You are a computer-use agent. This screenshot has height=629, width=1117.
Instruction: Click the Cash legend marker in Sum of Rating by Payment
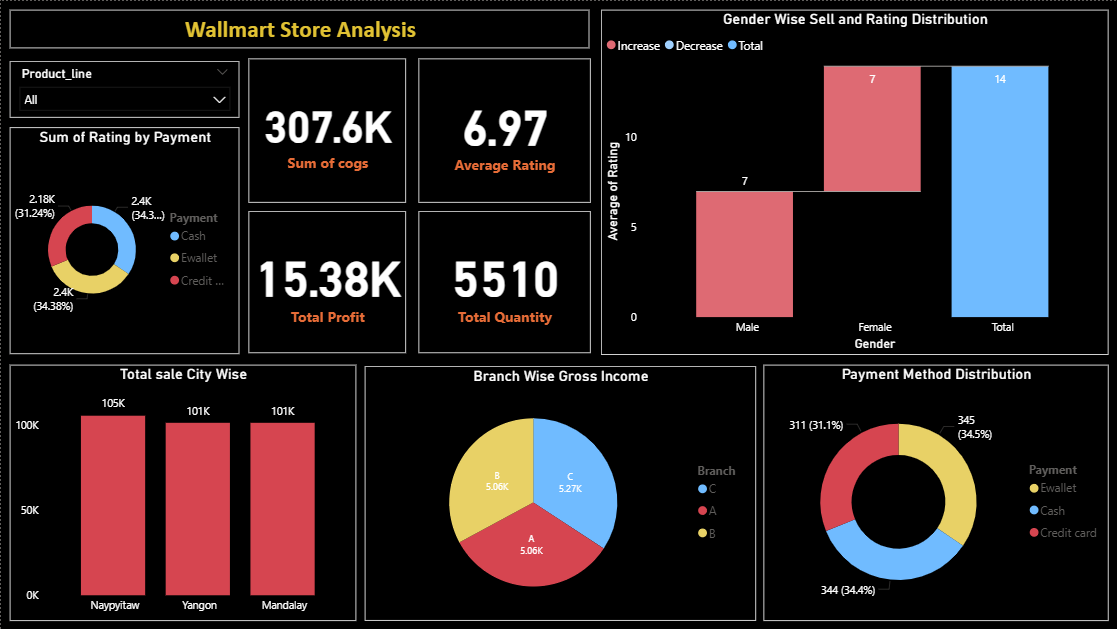click(175, 236)
